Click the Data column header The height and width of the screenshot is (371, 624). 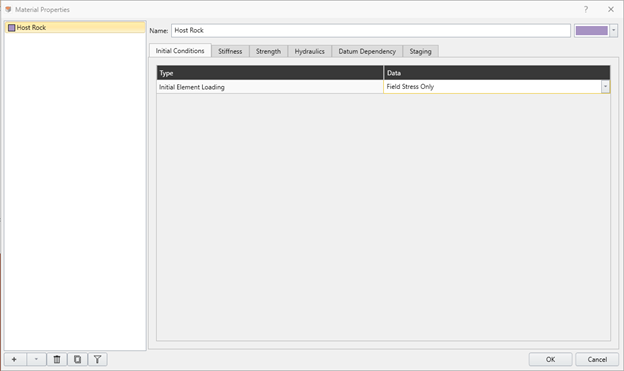(497, 73)
